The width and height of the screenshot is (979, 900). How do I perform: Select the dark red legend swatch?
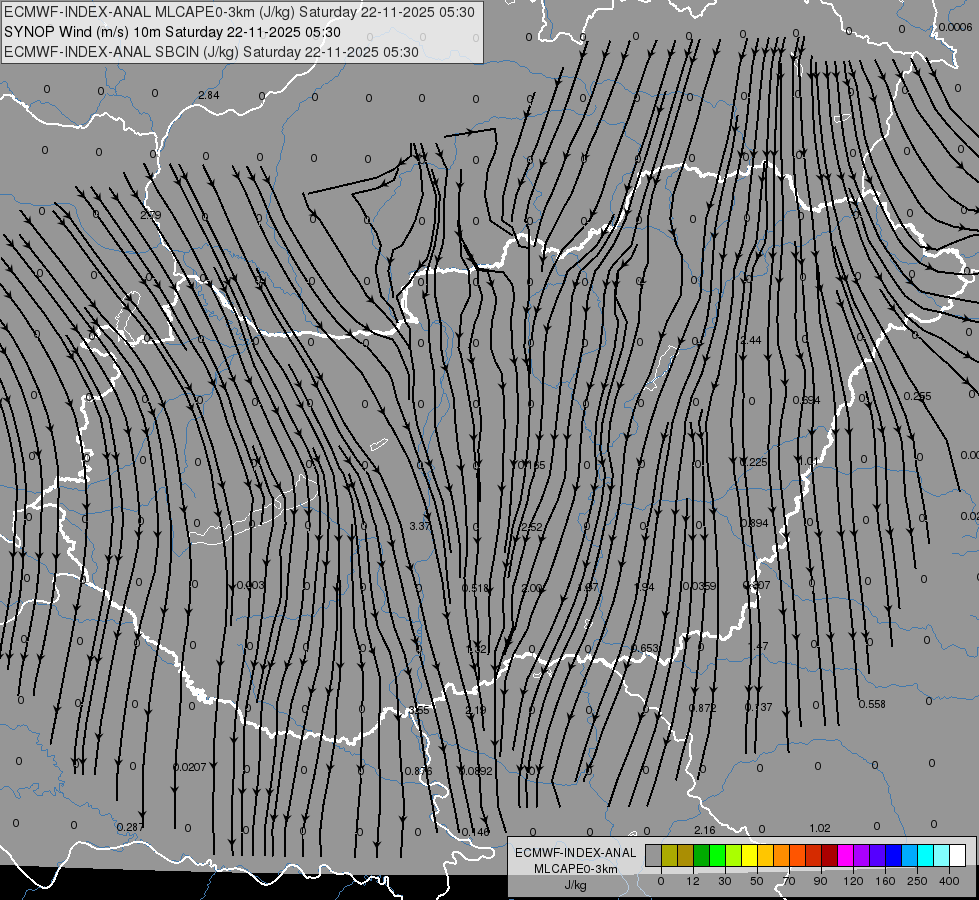(x=829, y=855)
